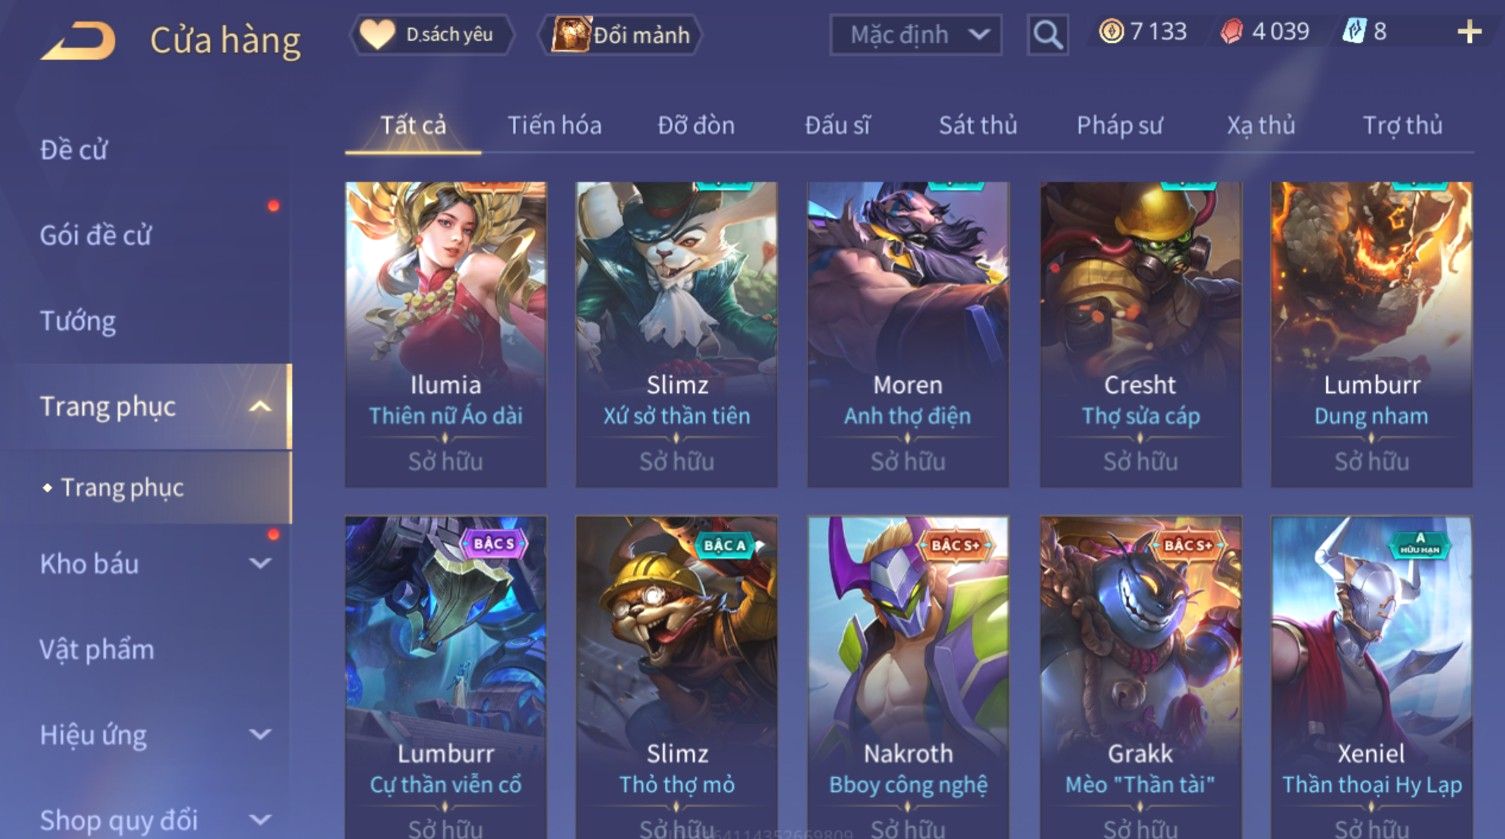Select the Nakroth Bboy công nghệ skin
Image resolution: width=1505 pixels, height=839 pixels.
908,677
